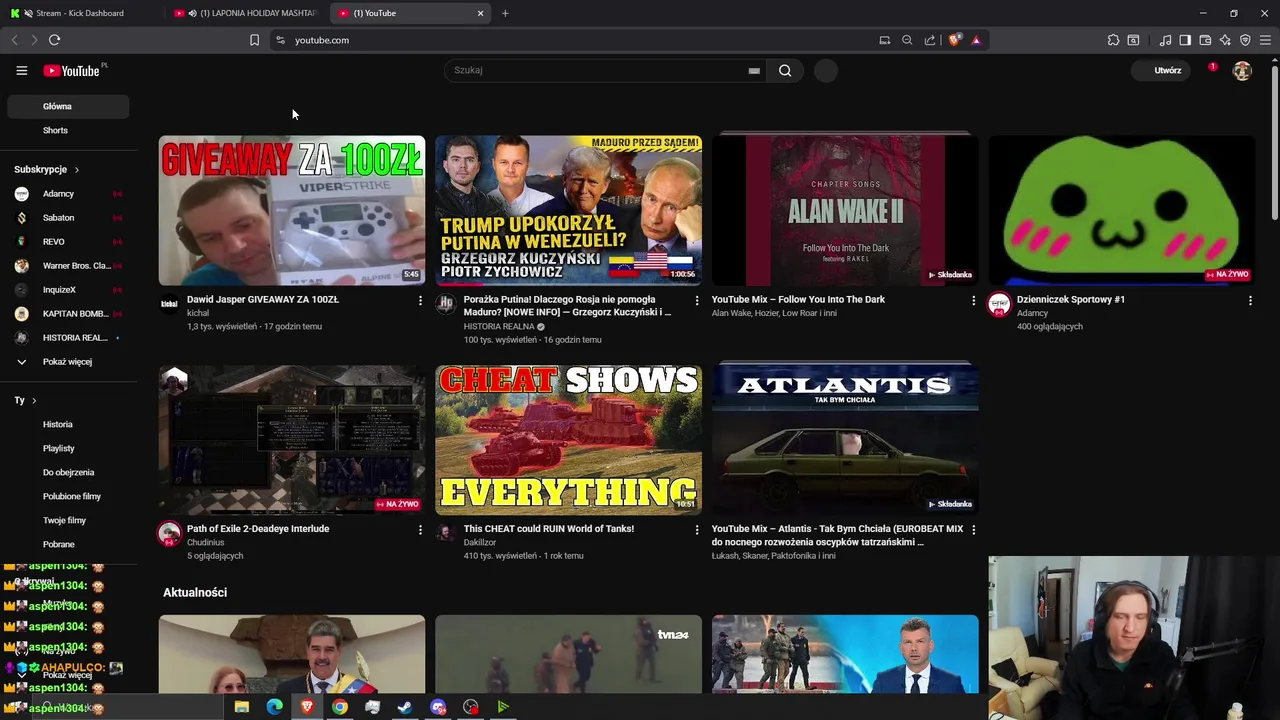Open the browser main menu icon

click(x=1265, y=40)
